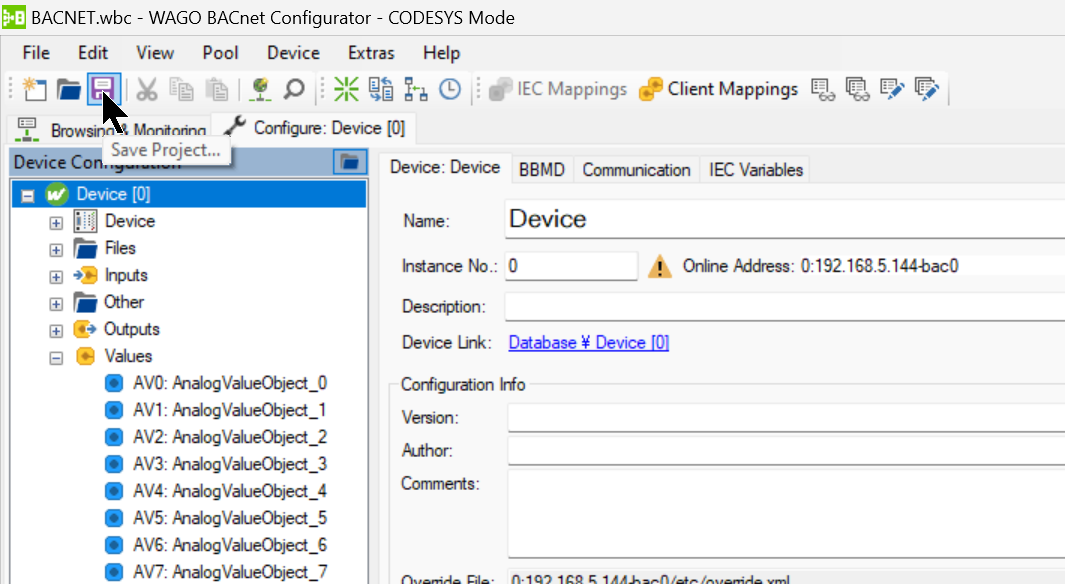Switch to the BBMD tab
This screenshot has height=584, width=1065.
click(542, 170)
